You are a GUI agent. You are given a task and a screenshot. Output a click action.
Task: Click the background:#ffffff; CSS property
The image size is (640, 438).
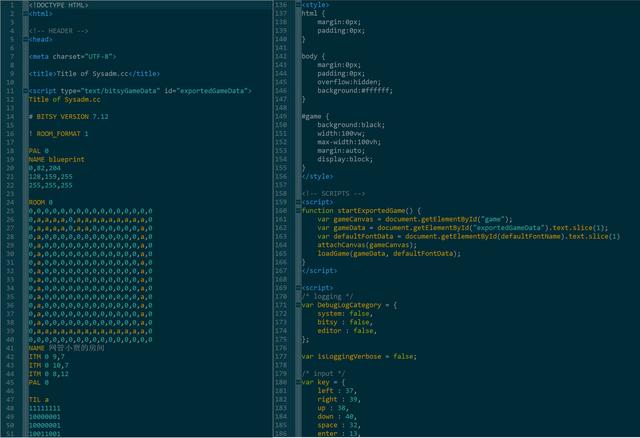(x=355, y=90)
